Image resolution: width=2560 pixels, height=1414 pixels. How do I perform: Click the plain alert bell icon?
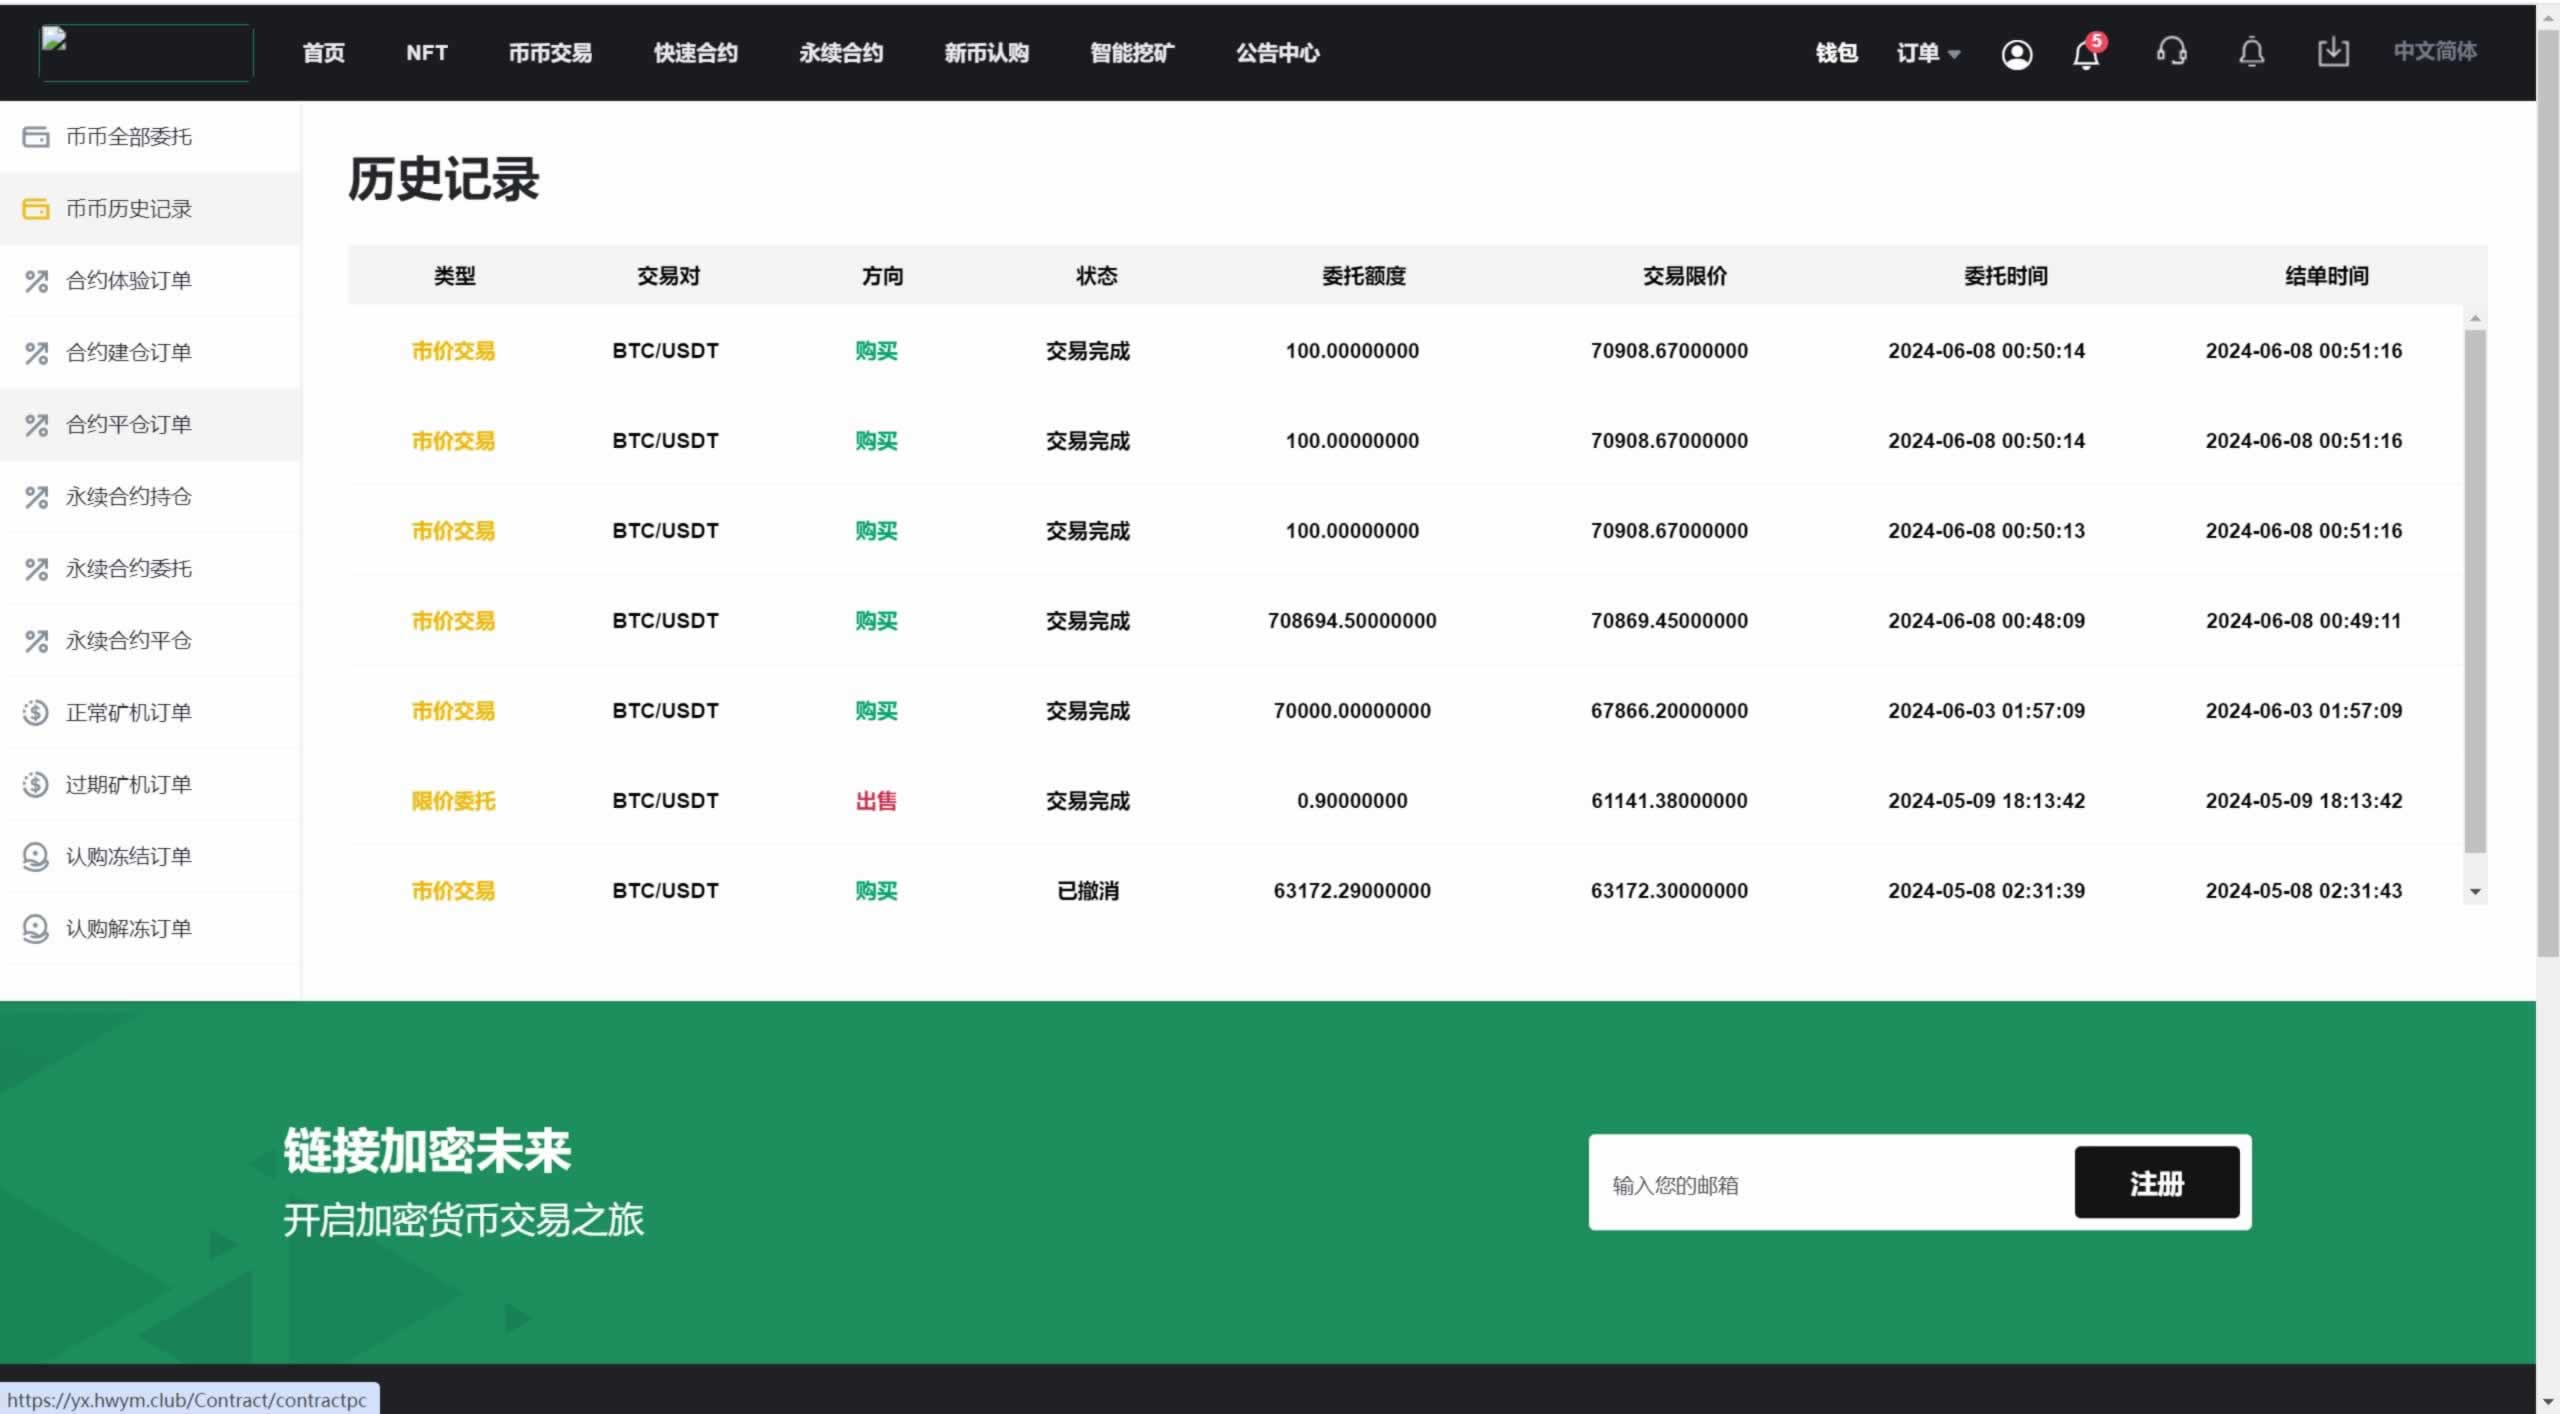coord(2251,52)
